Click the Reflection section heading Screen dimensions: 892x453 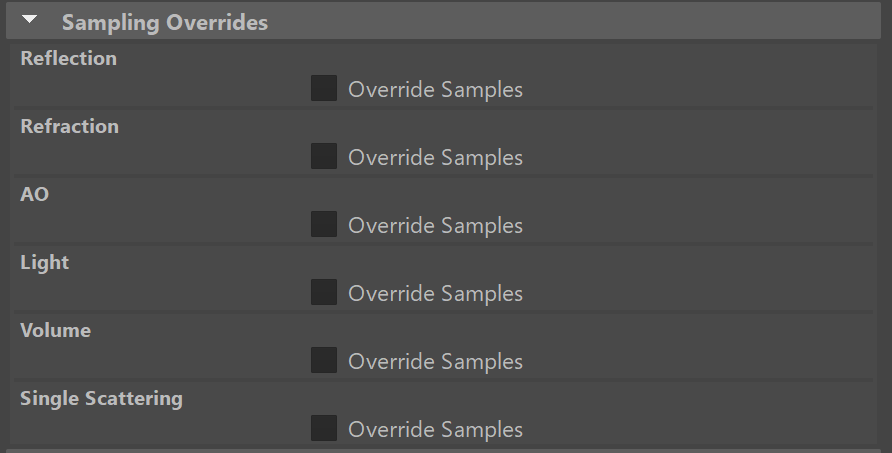point(68,59)
